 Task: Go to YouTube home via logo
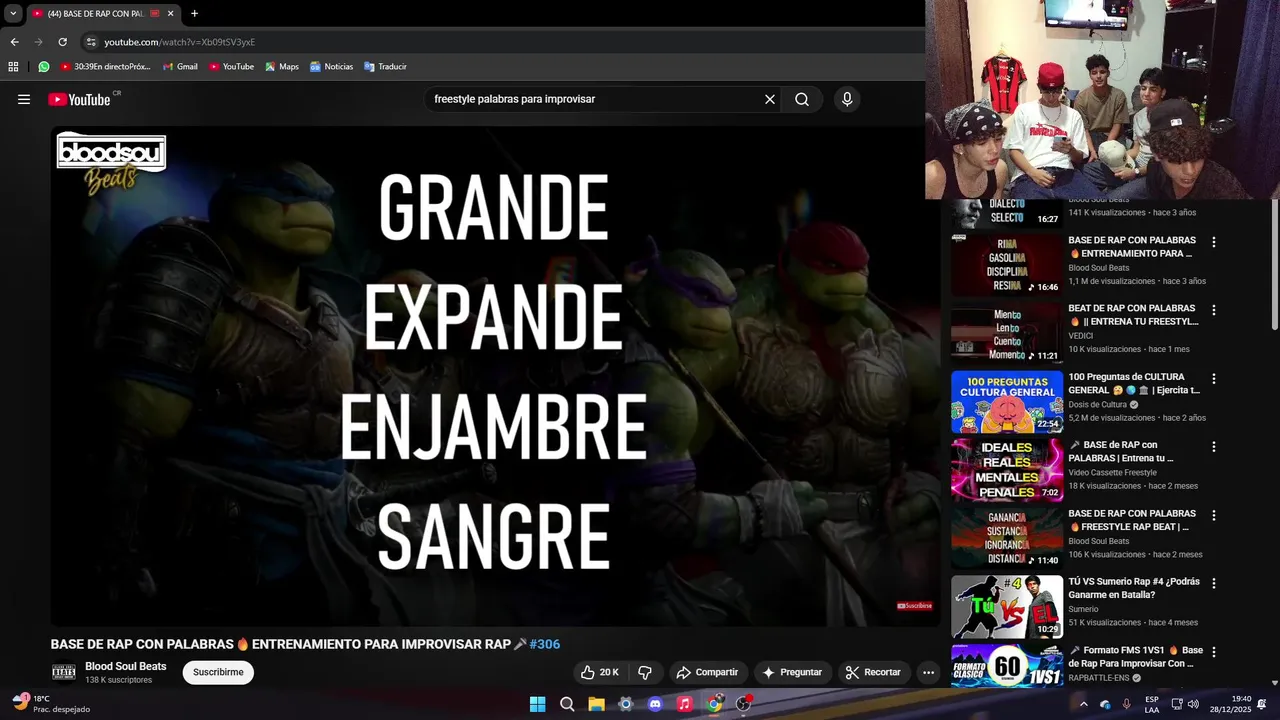coord(79,99)
